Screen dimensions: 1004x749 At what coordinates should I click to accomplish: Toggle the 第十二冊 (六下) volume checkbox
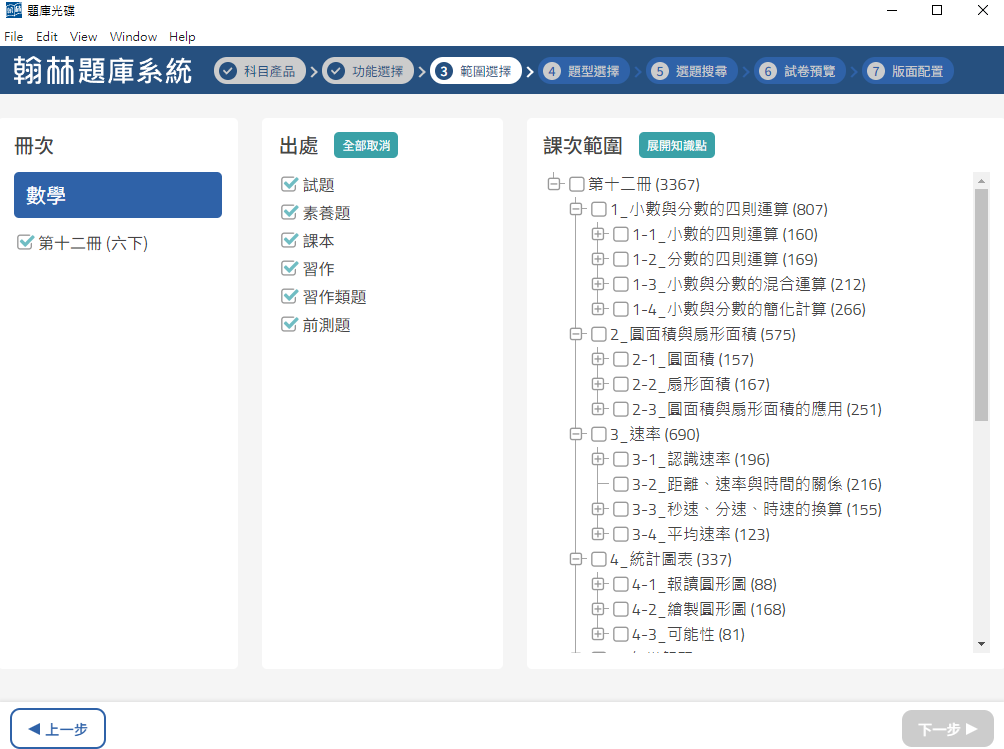click(x=26, y=243)
